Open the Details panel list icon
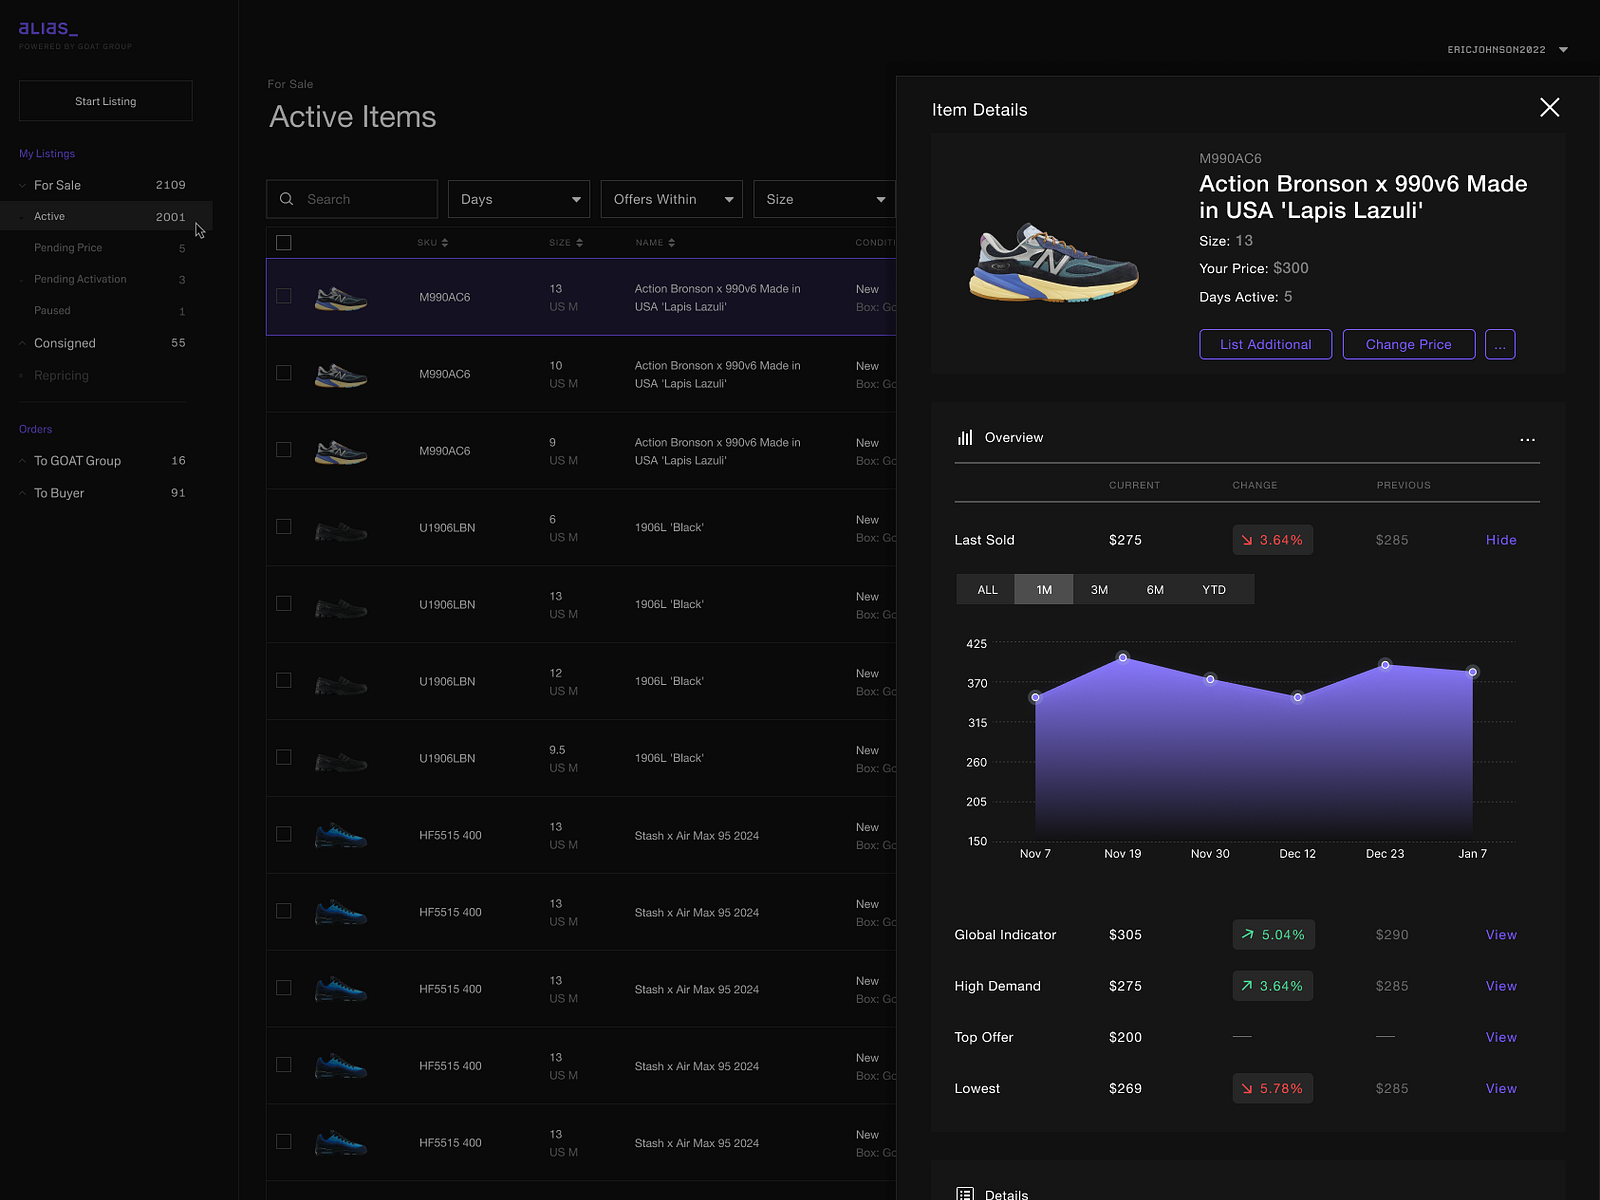 point(965,1193)
